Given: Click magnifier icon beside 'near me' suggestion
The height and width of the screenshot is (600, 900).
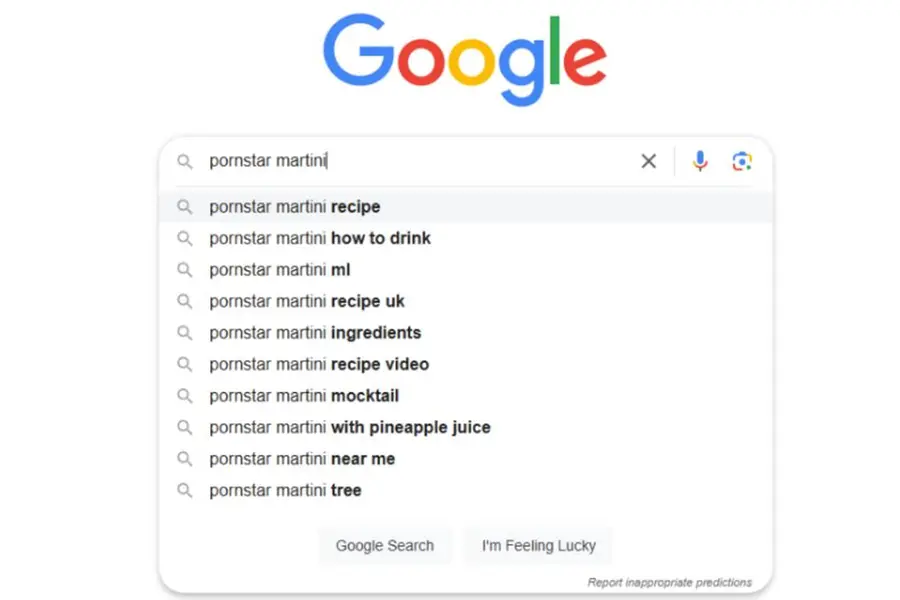Looking at the screenshot, I should (x=184, y=459).
